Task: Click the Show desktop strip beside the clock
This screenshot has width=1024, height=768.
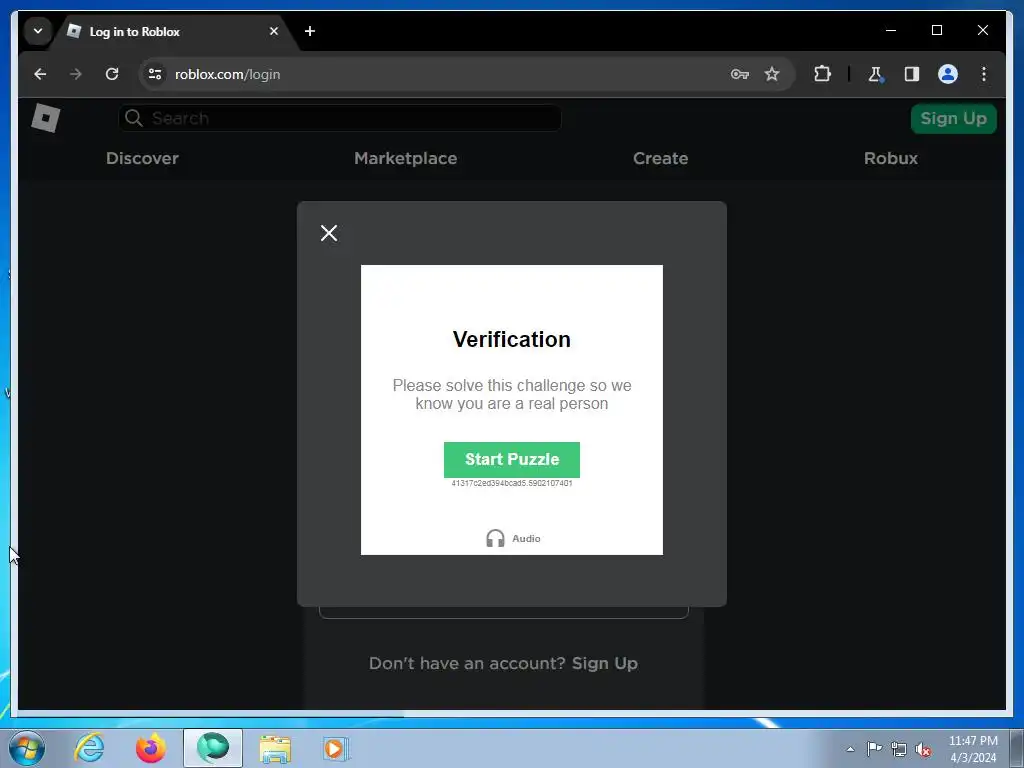Action: point(1017,748)
